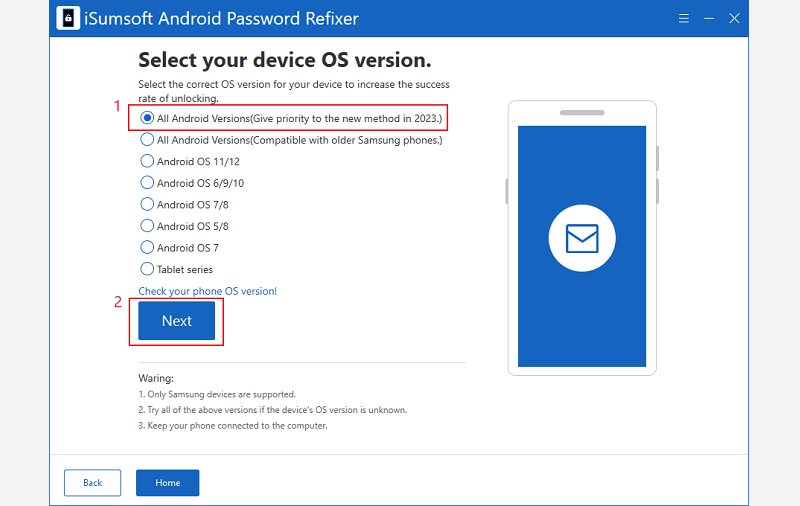
Task: Click the heading Select your device OS version
Action: 285,60
